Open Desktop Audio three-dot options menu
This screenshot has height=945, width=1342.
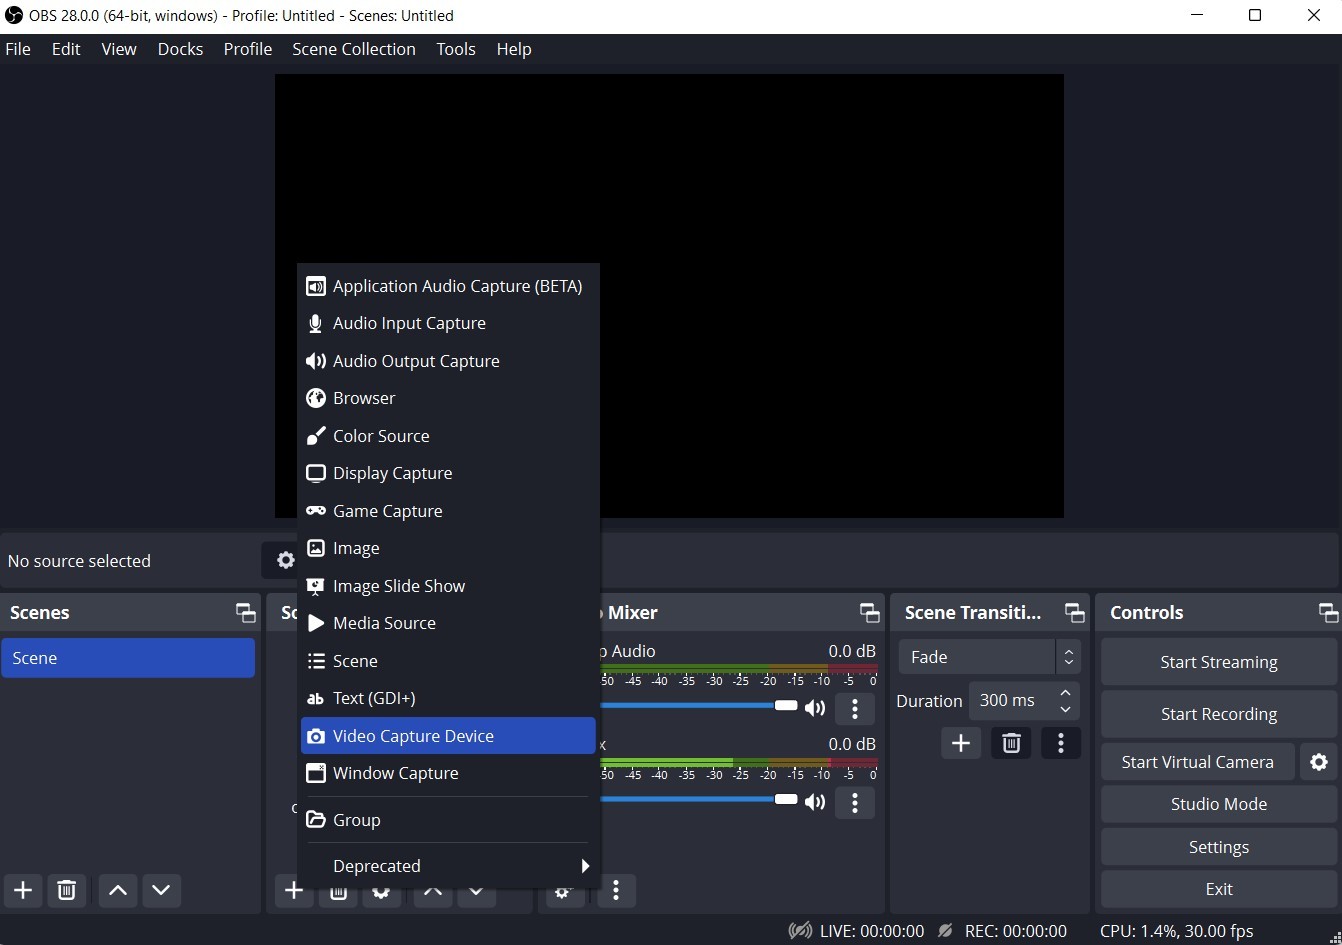point(855,709)
